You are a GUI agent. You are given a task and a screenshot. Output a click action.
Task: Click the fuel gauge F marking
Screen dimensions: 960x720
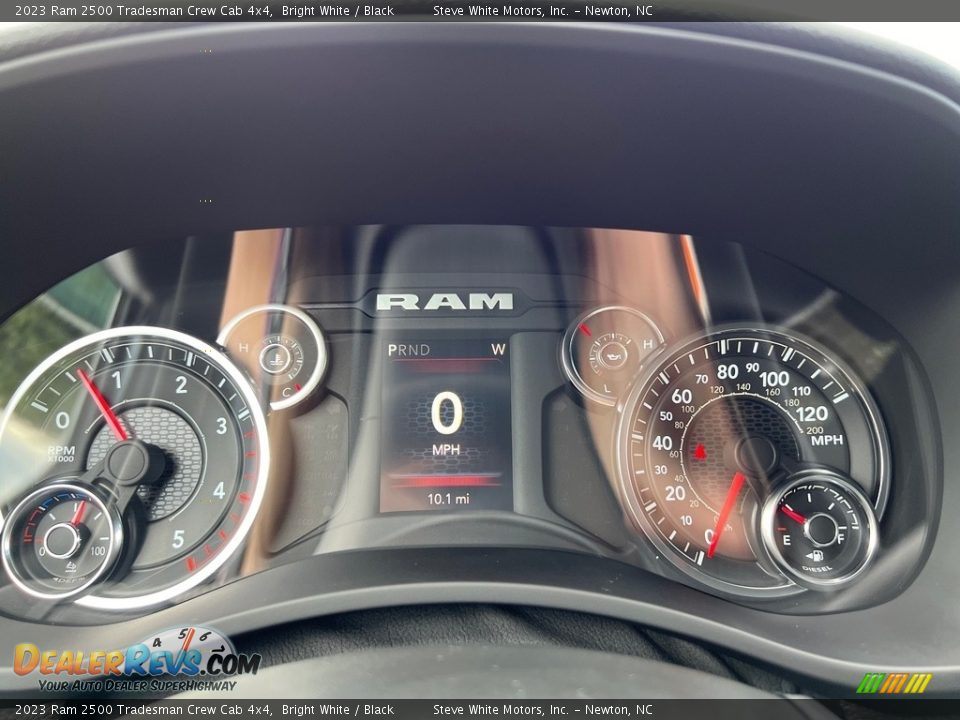[840, 539]
